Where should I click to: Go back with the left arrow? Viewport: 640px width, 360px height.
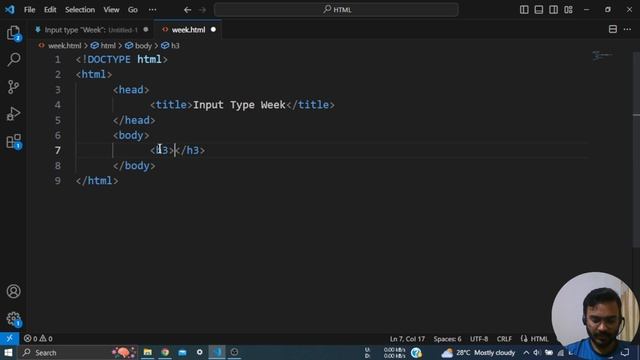click(187, 10)
